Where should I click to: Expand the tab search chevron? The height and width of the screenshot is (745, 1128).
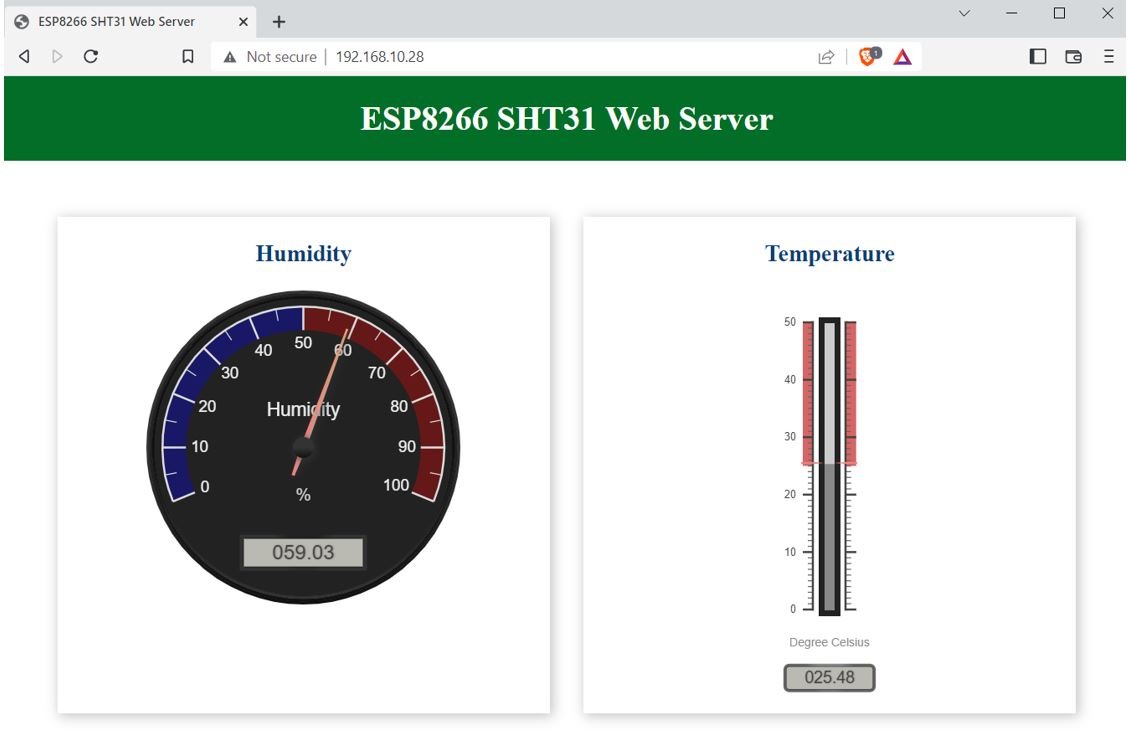pos(964,13)
